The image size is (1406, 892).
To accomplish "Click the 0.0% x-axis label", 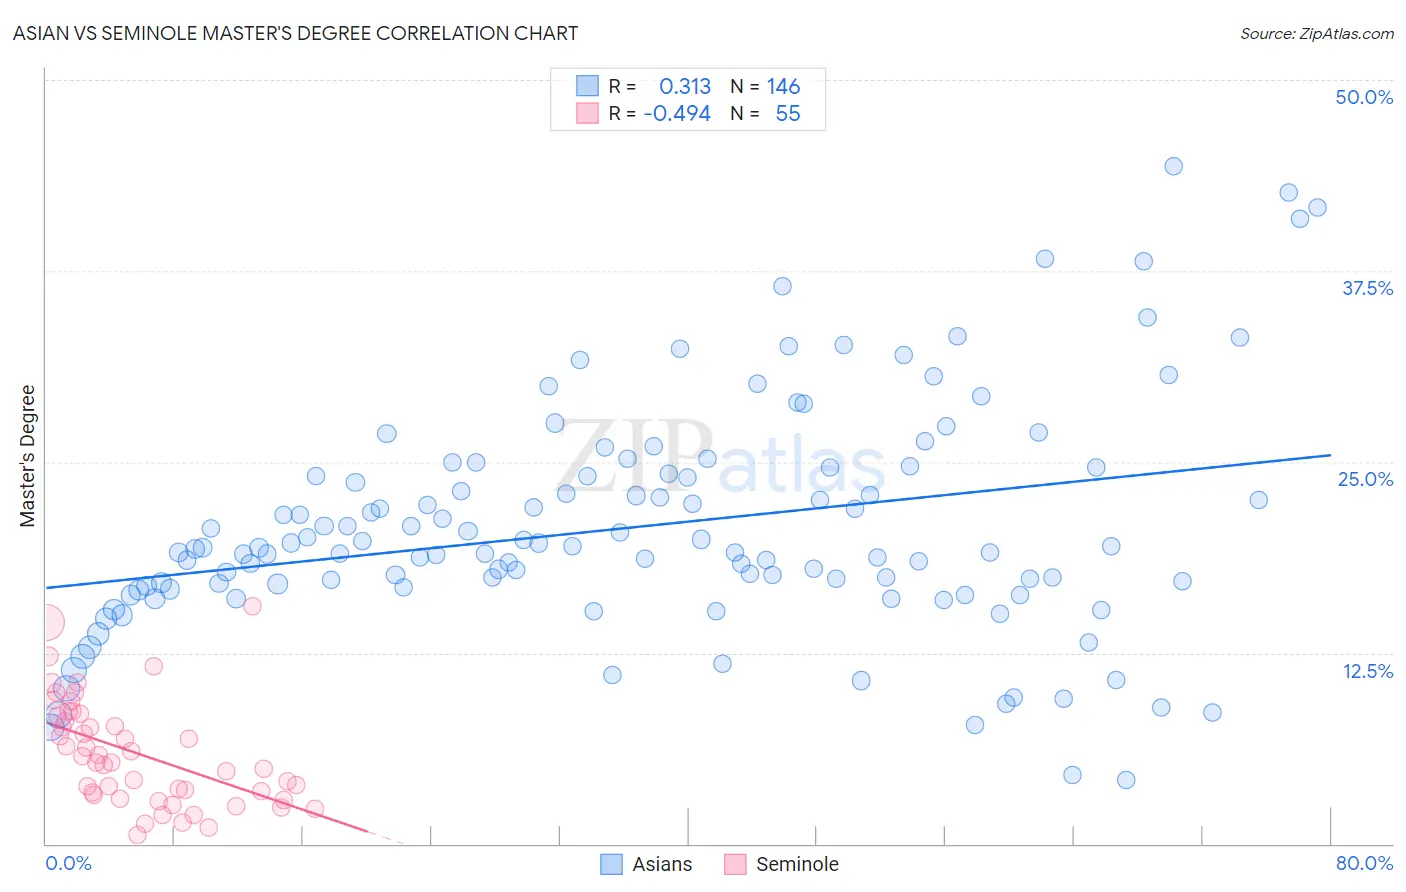I will point(68,863).
